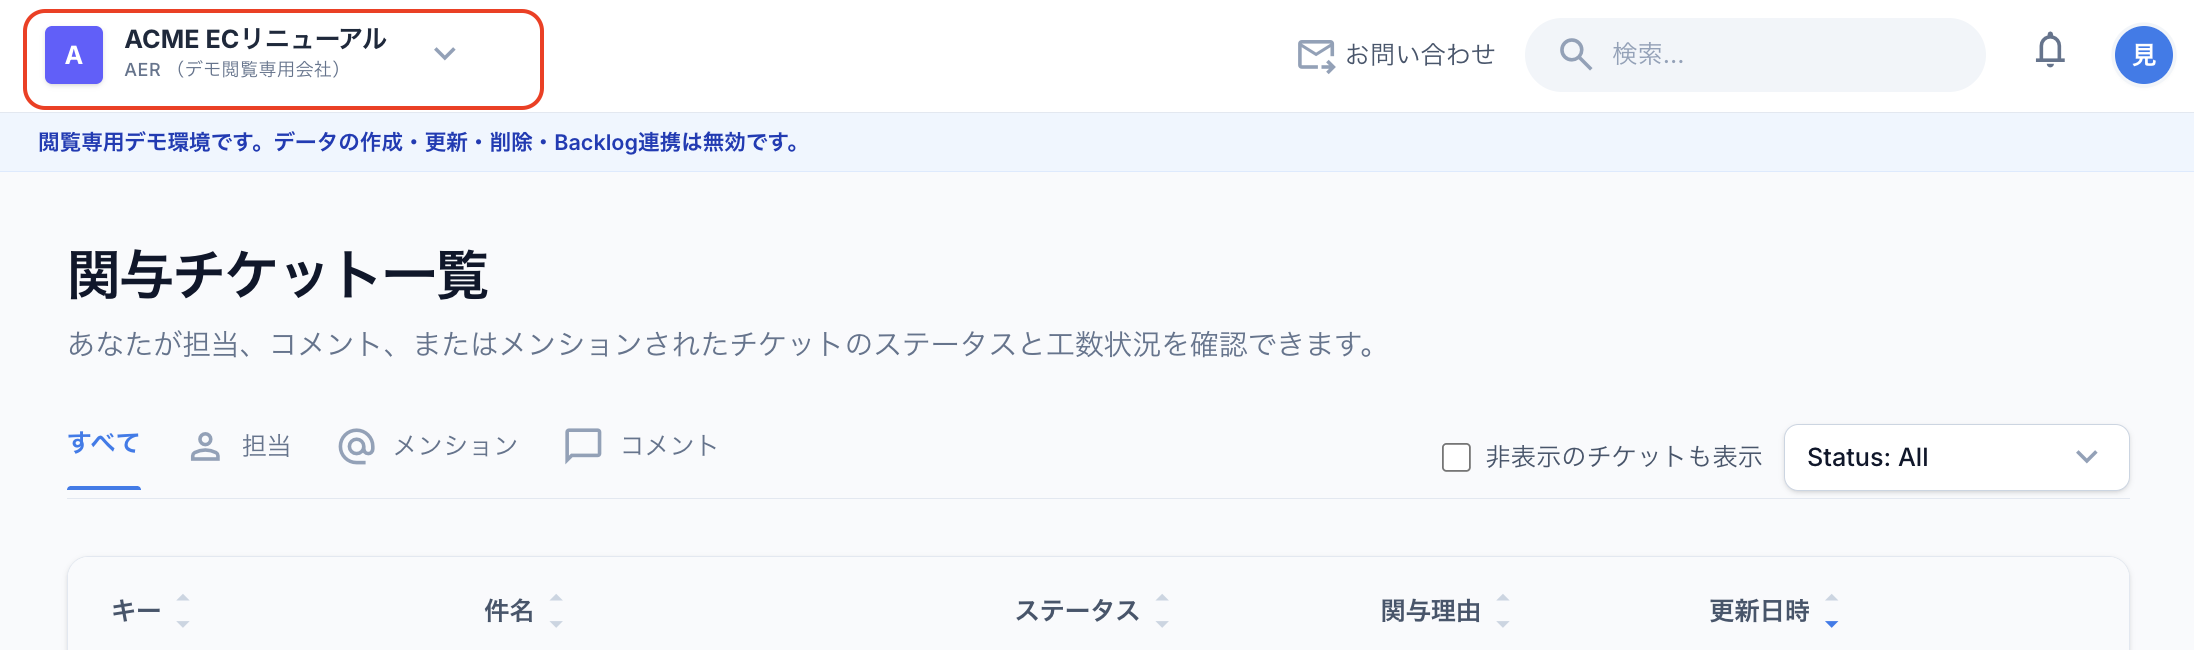2194x650 pixels.
Task: Sort the ステータス column ascending
Action: pos(1163,600)
